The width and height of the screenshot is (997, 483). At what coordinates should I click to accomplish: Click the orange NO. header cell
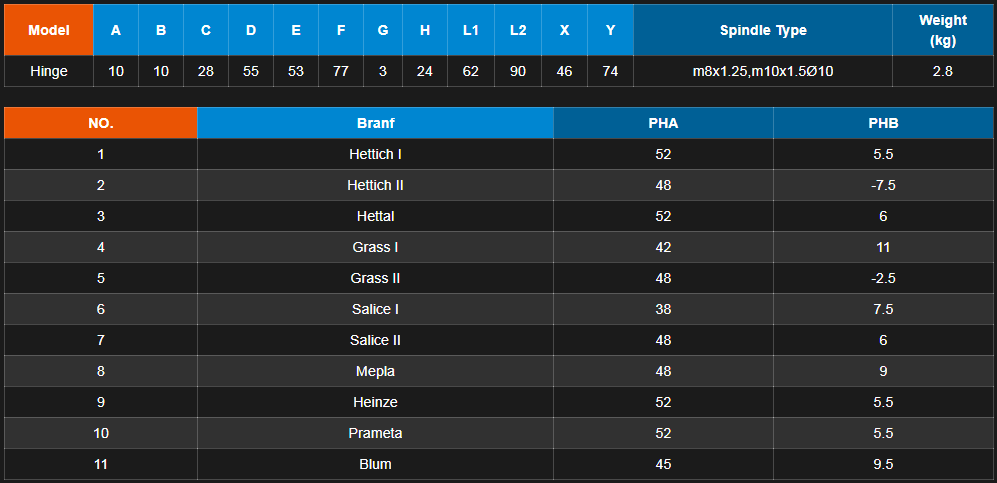pos(101,123)
